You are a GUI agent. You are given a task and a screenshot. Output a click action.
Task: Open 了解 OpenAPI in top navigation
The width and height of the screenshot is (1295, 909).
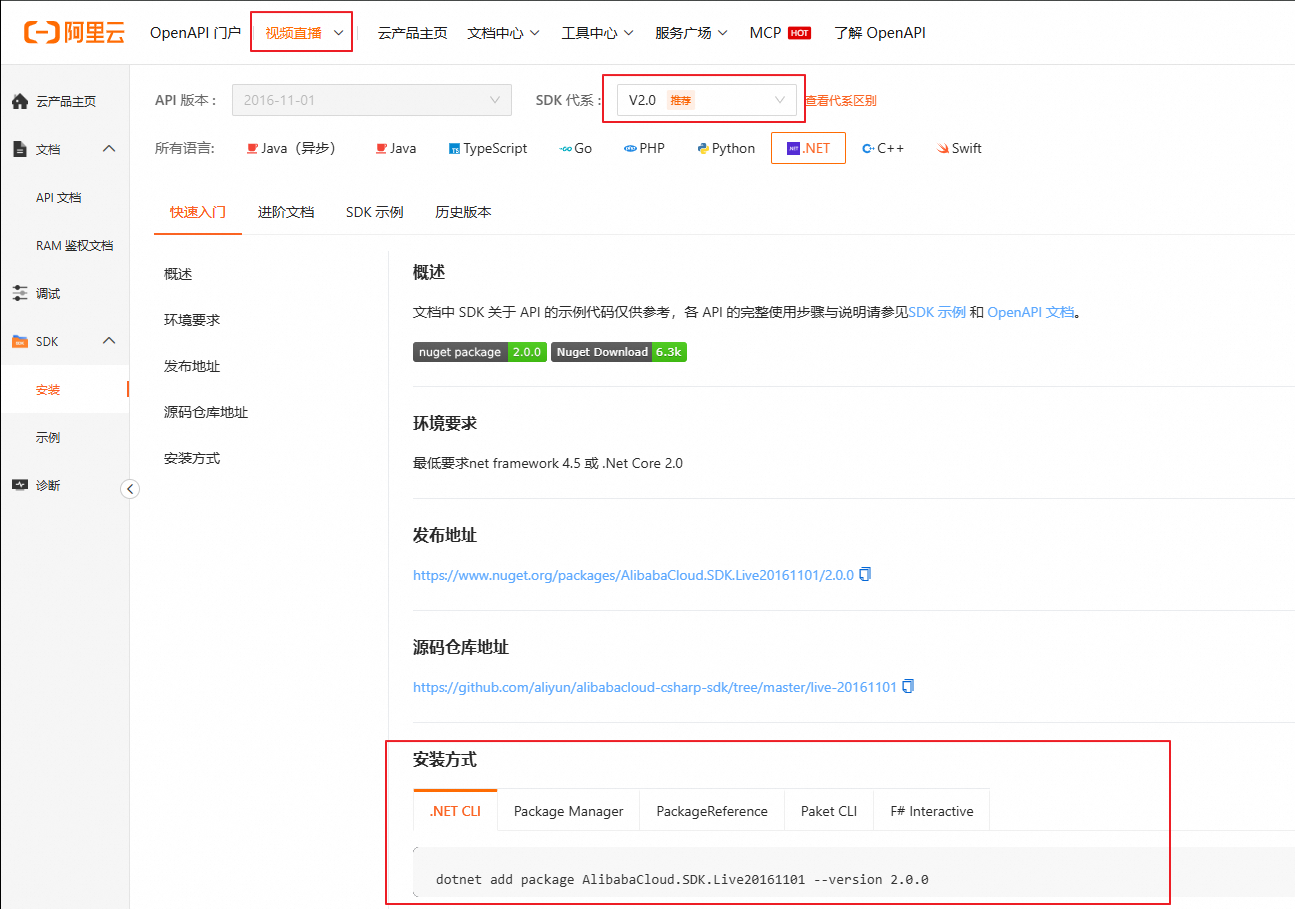click(x=880, y=33)
